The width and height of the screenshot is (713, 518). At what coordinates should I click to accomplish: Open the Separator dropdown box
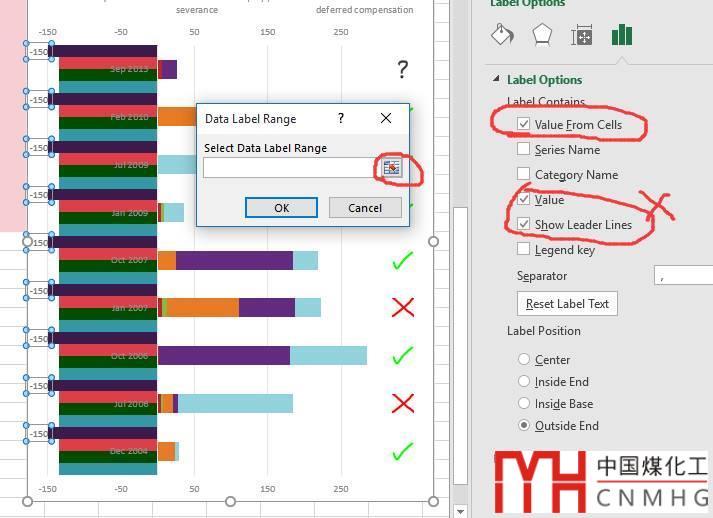pos(683,276)
